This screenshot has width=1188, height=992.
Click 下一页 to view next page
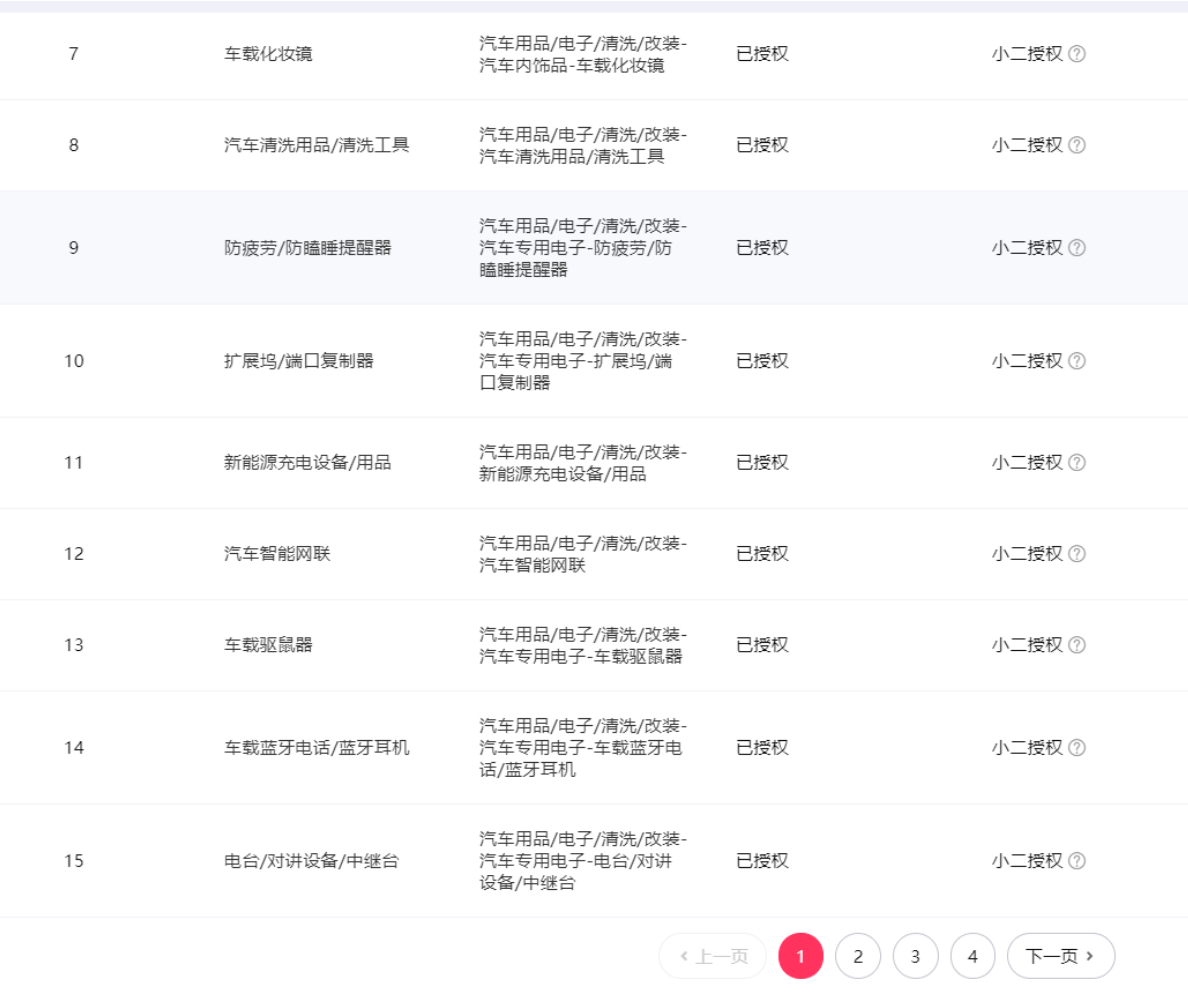coord(1060,956)
